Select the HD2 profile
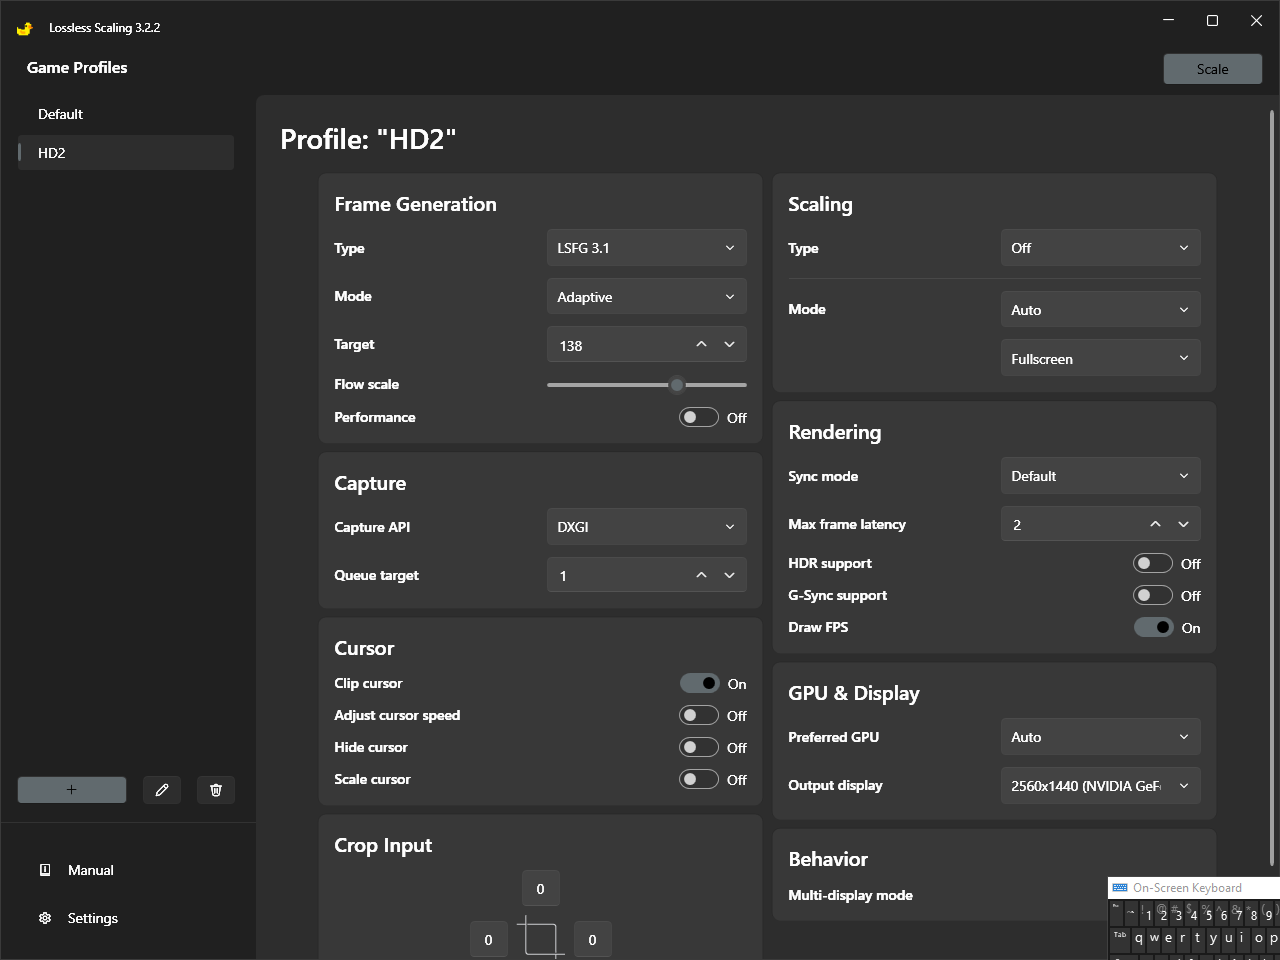Screen dimensions: 1280x960 point(126,153)
